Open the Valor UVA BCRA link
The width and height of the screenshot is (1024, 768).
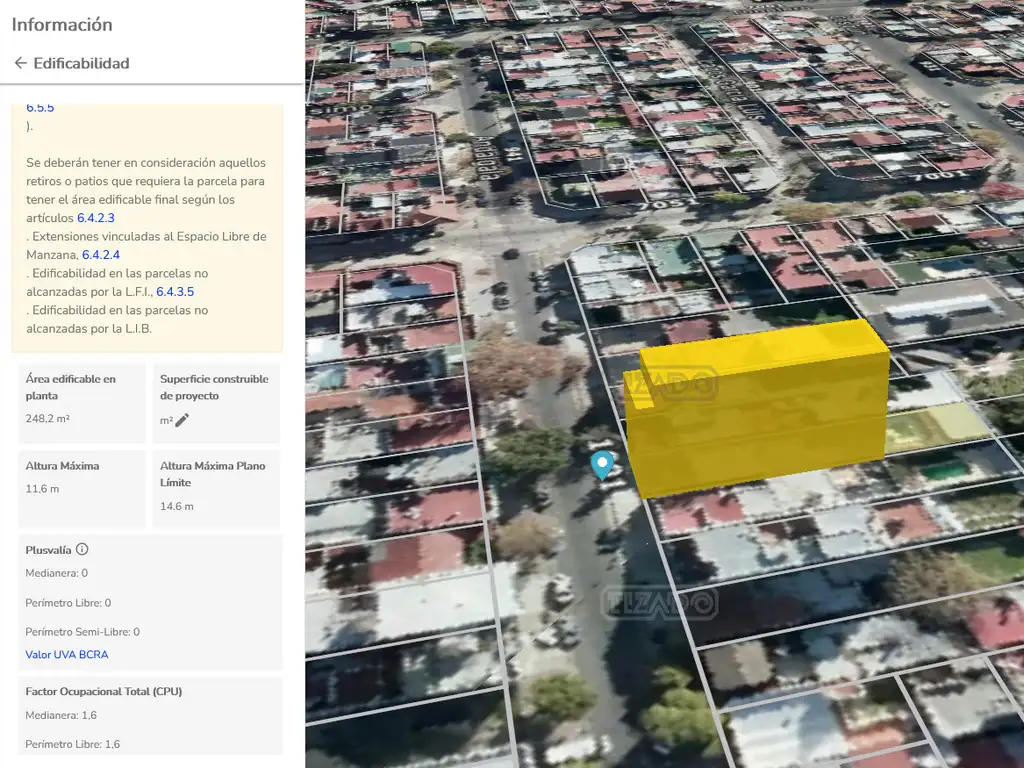coord(67,655)
